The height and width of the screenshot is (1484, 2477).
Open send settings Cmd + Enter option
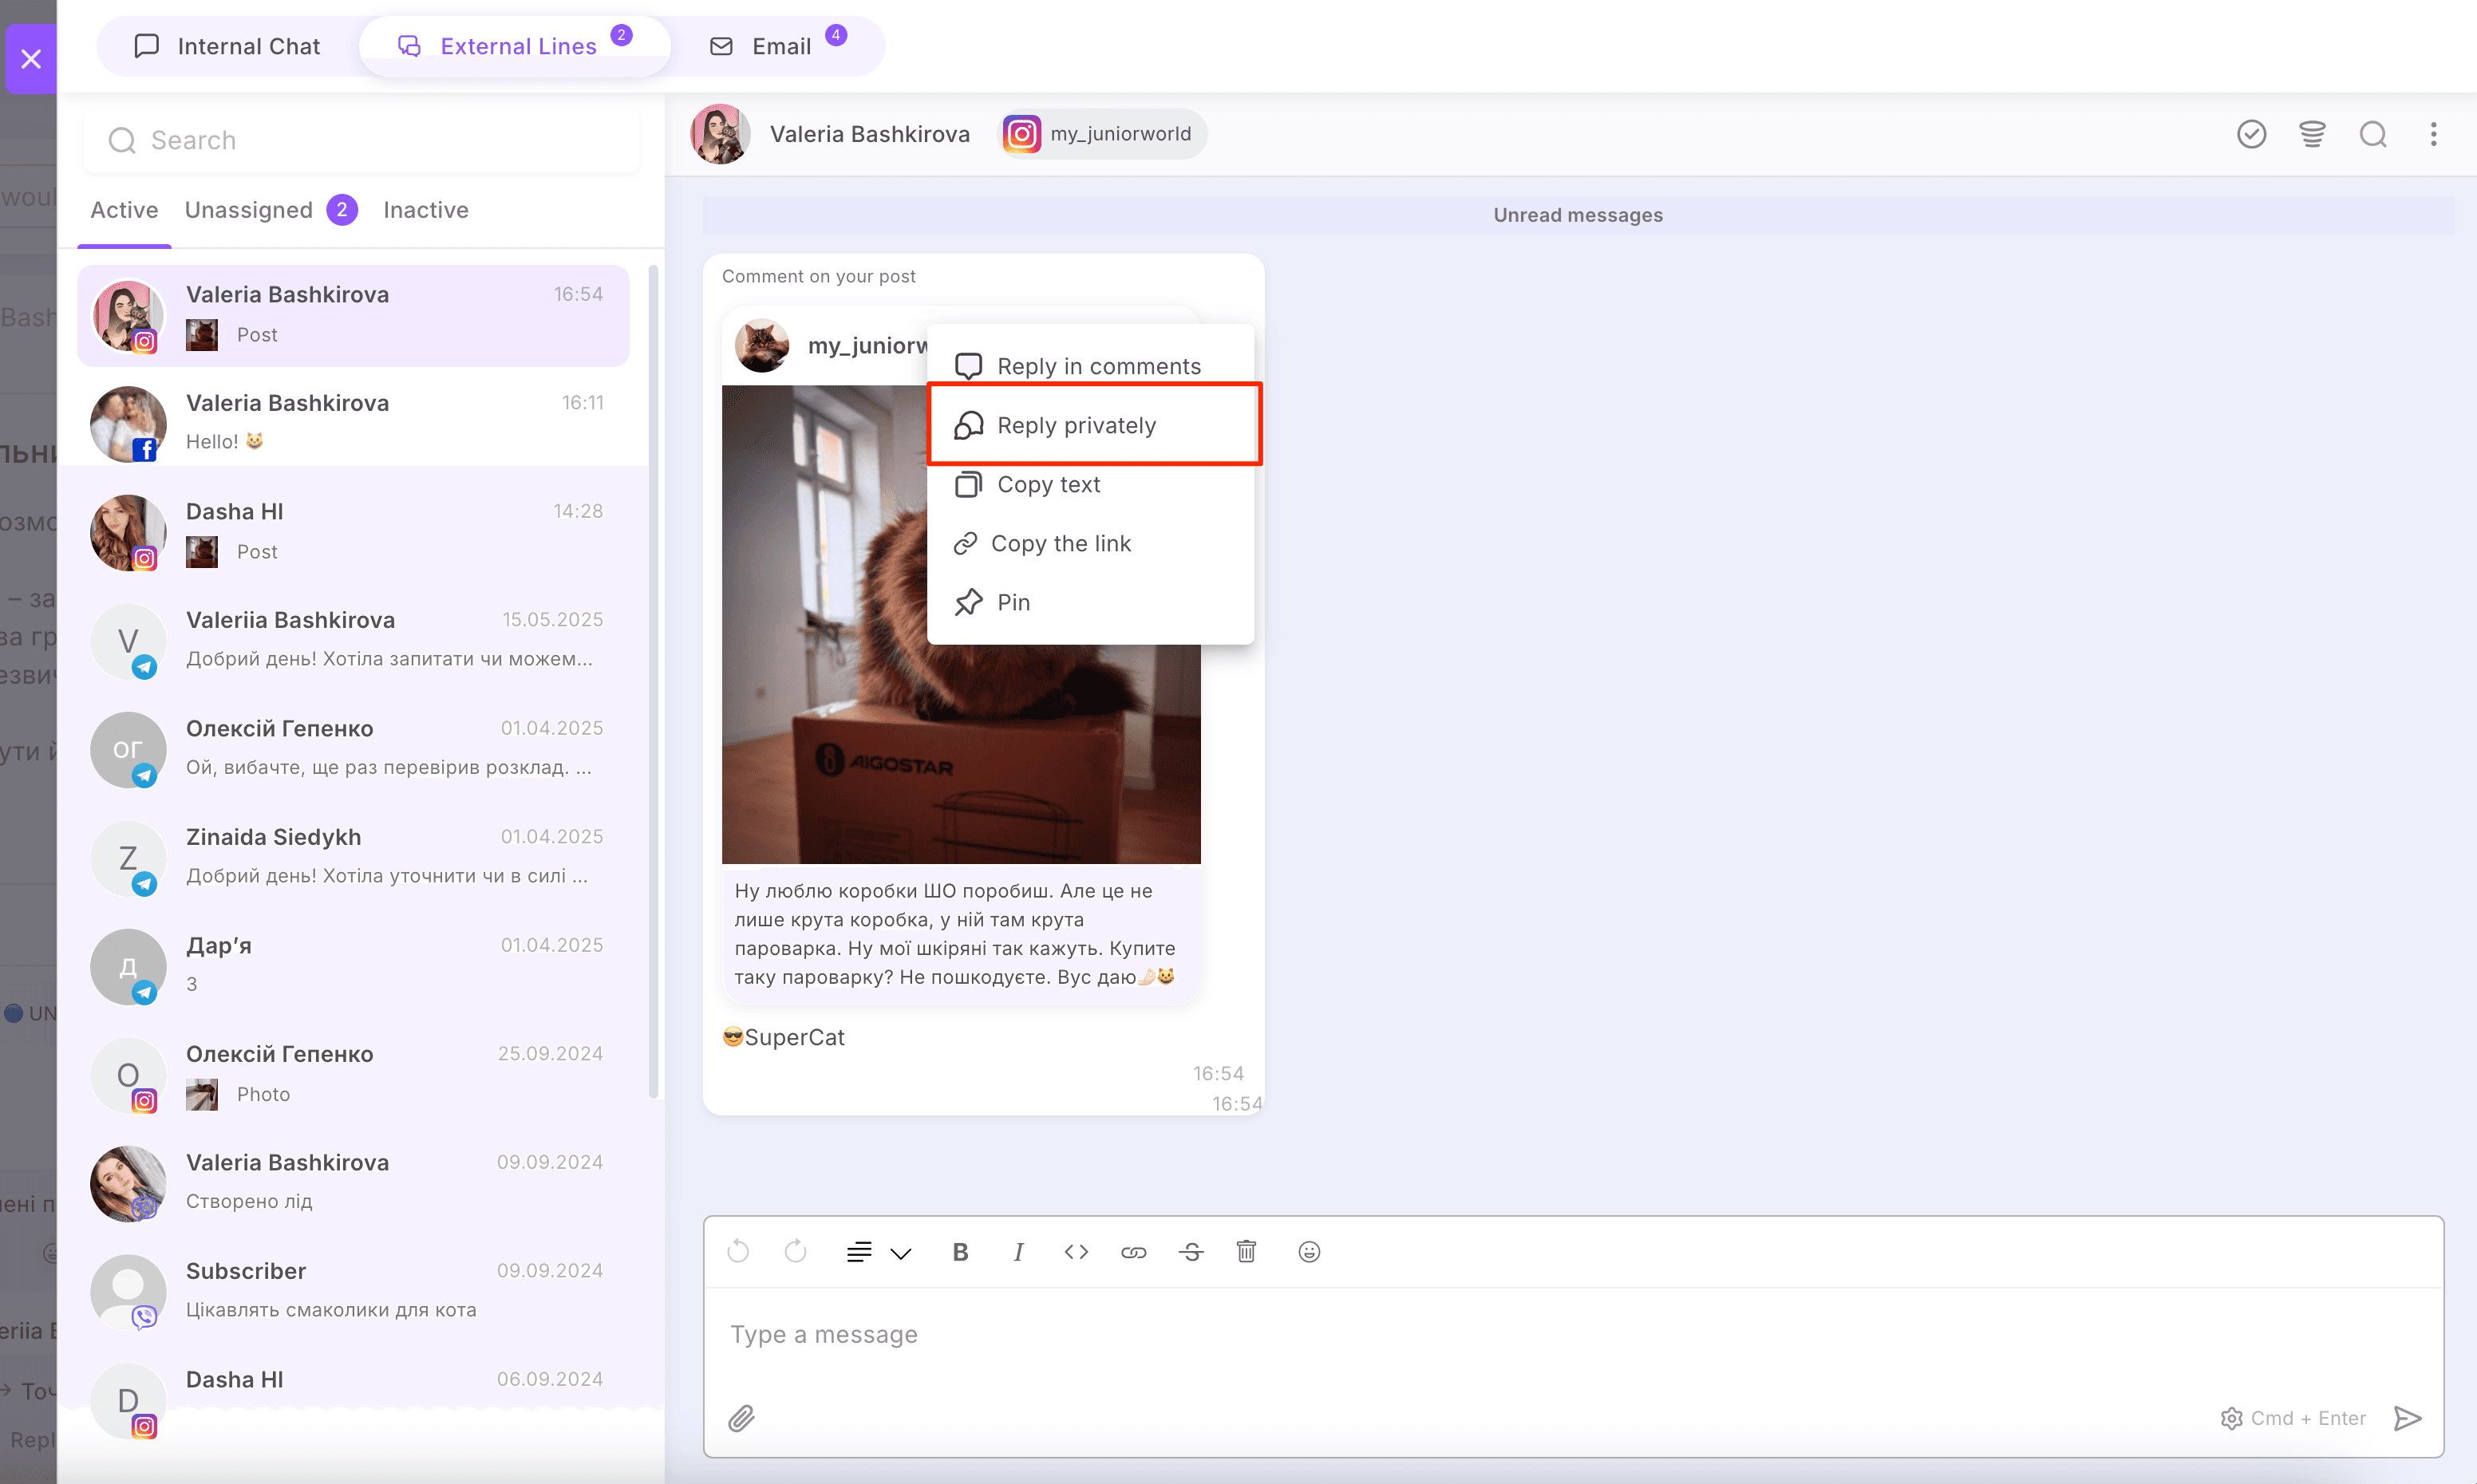[2293, 1418]
